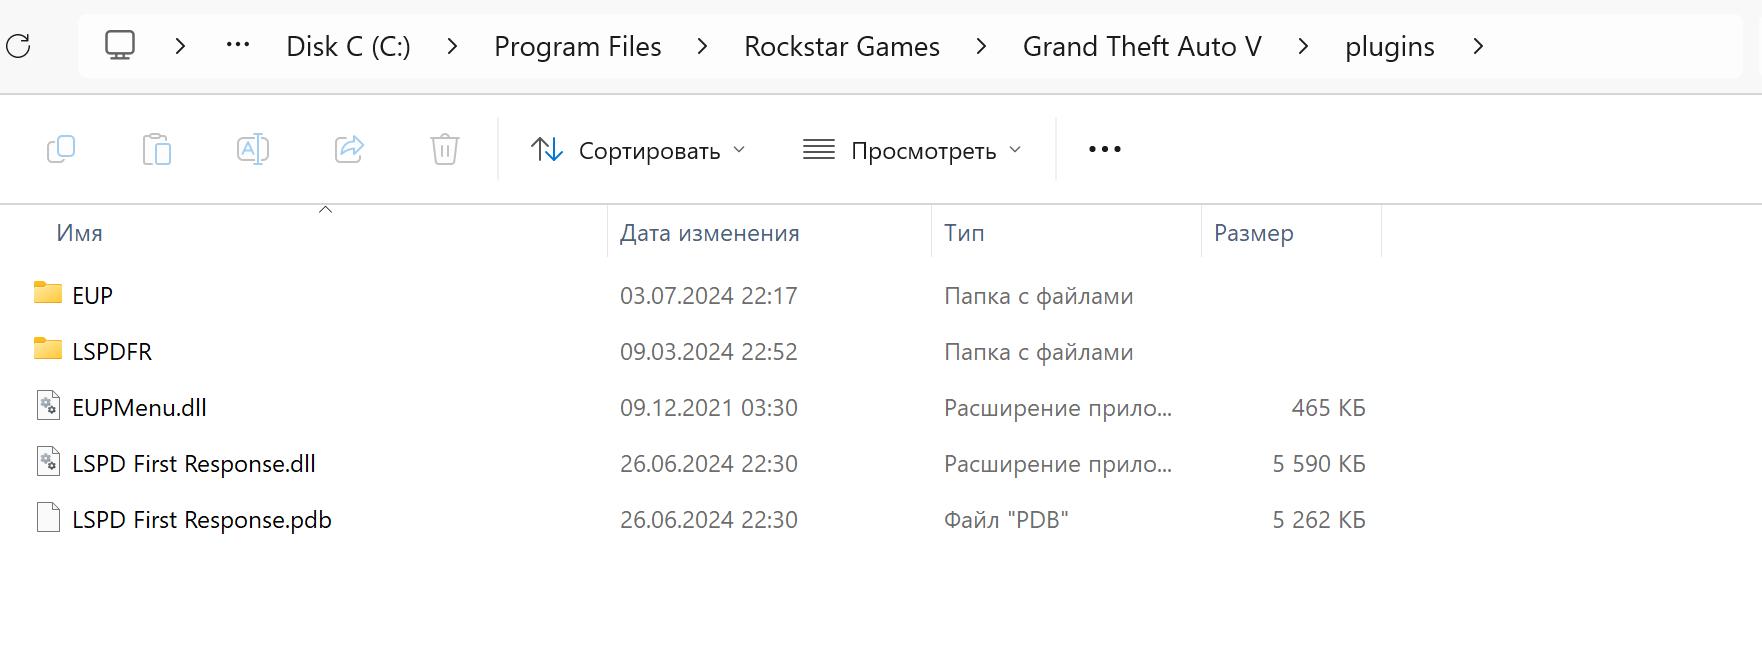
Task: Select the EUPMenu.dll file
Action: tap(139, 407)
